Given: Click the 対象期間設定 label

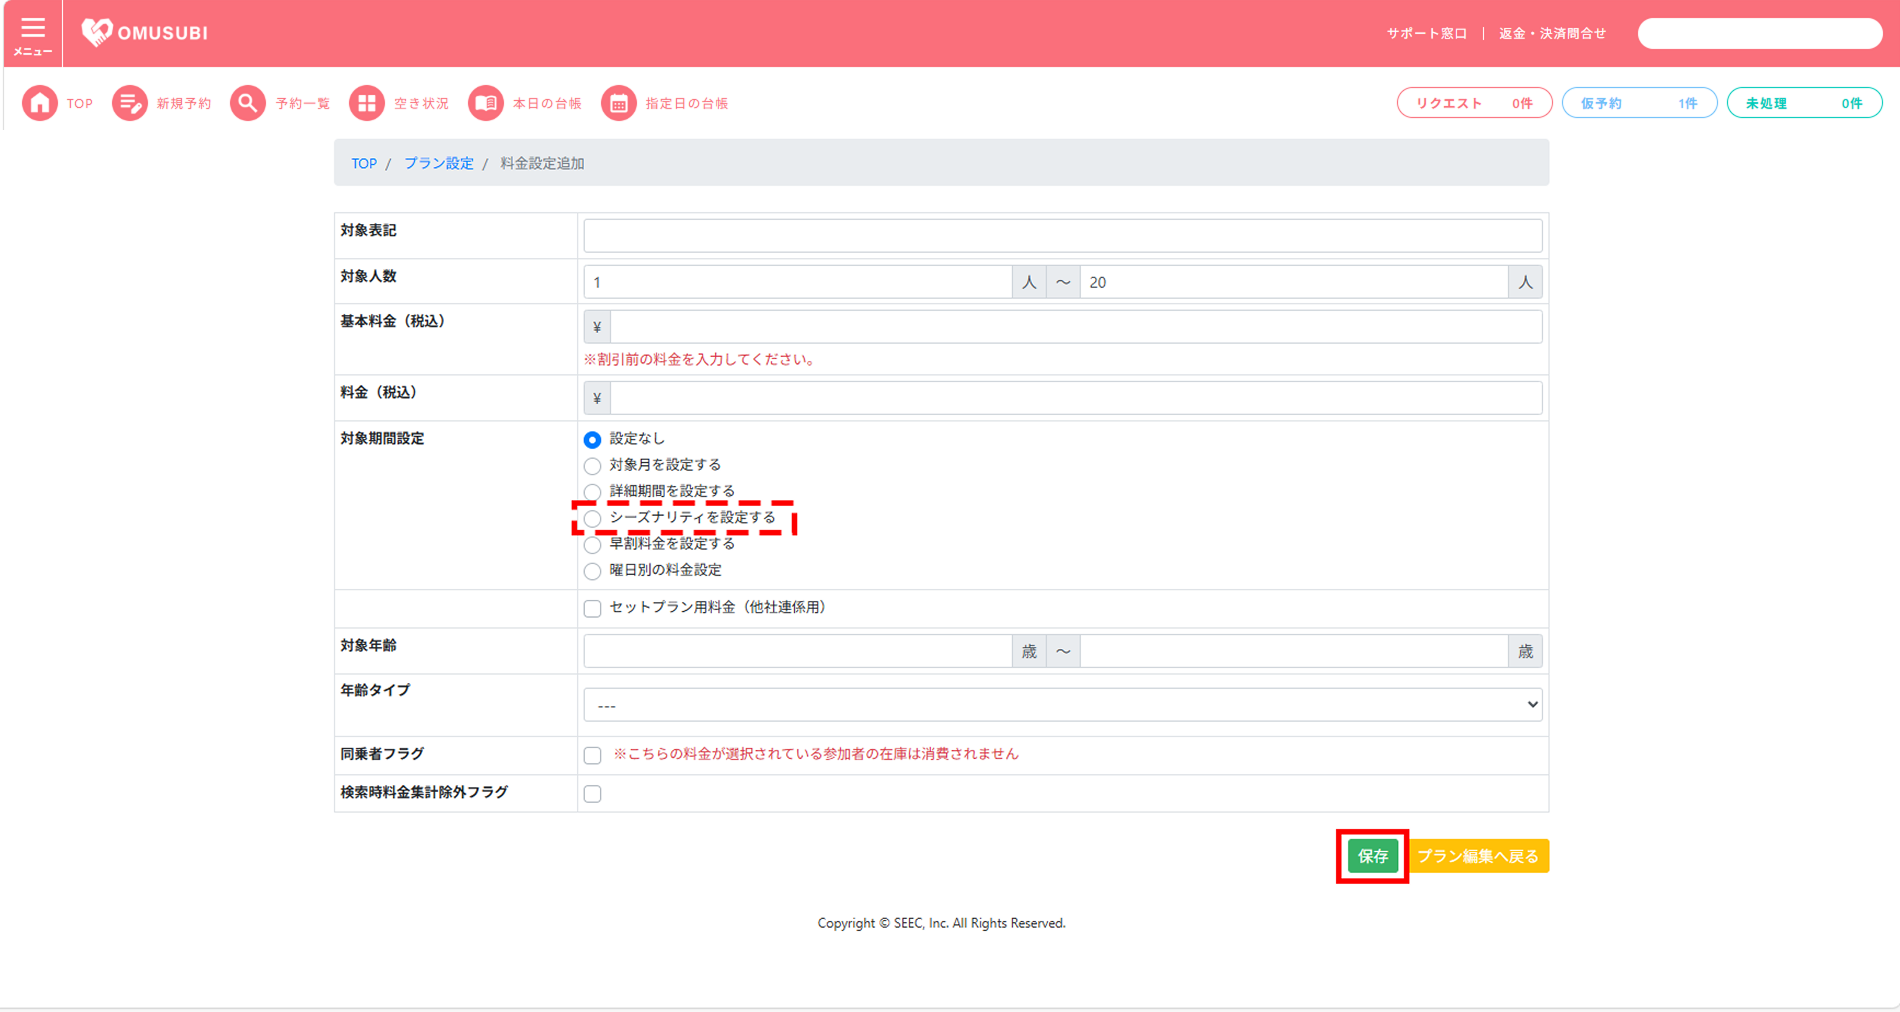Looking at the screenshot, I should pos(382,438).
